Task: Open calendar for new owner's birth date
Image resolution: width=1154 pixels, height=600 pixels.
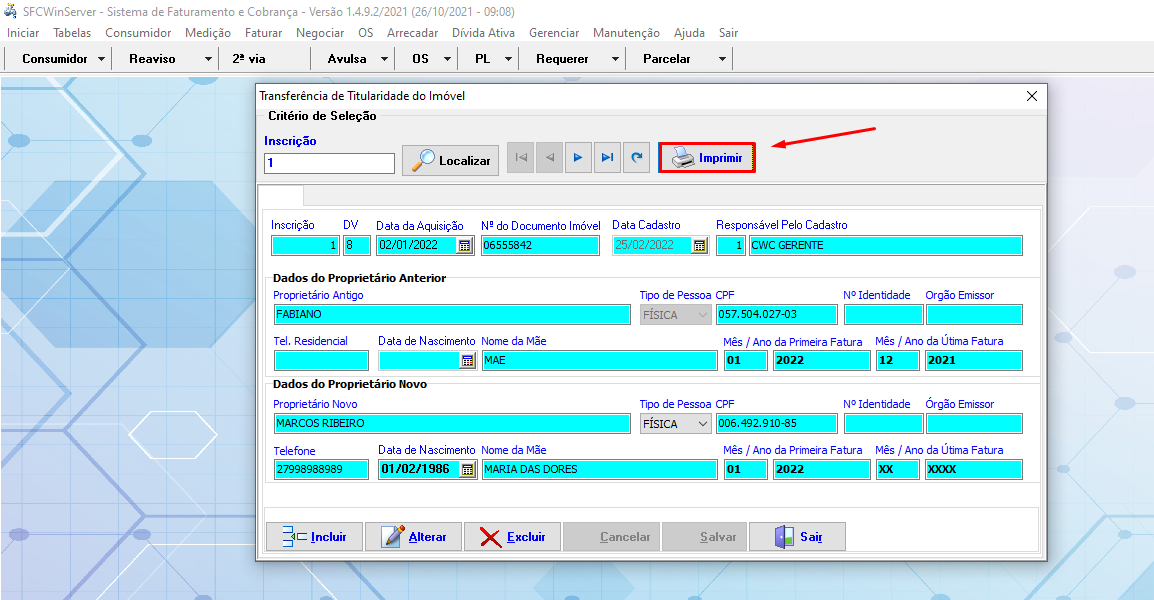Action: pyautogui.click(x=467, y=469)
